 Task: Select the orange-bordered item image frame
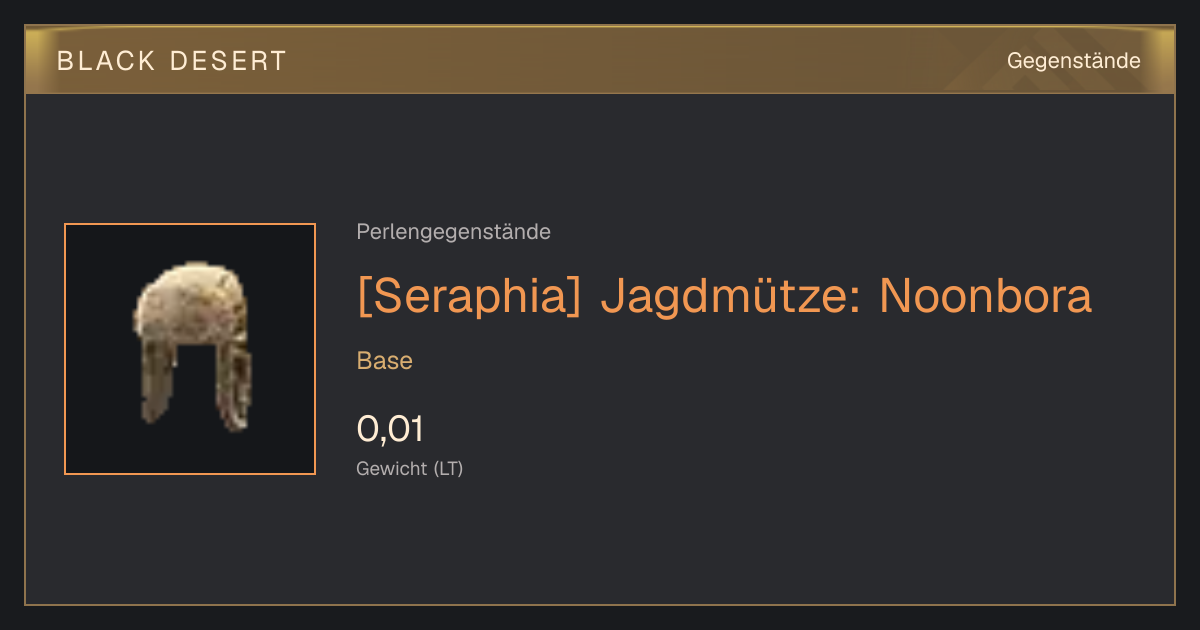point(190,349)
